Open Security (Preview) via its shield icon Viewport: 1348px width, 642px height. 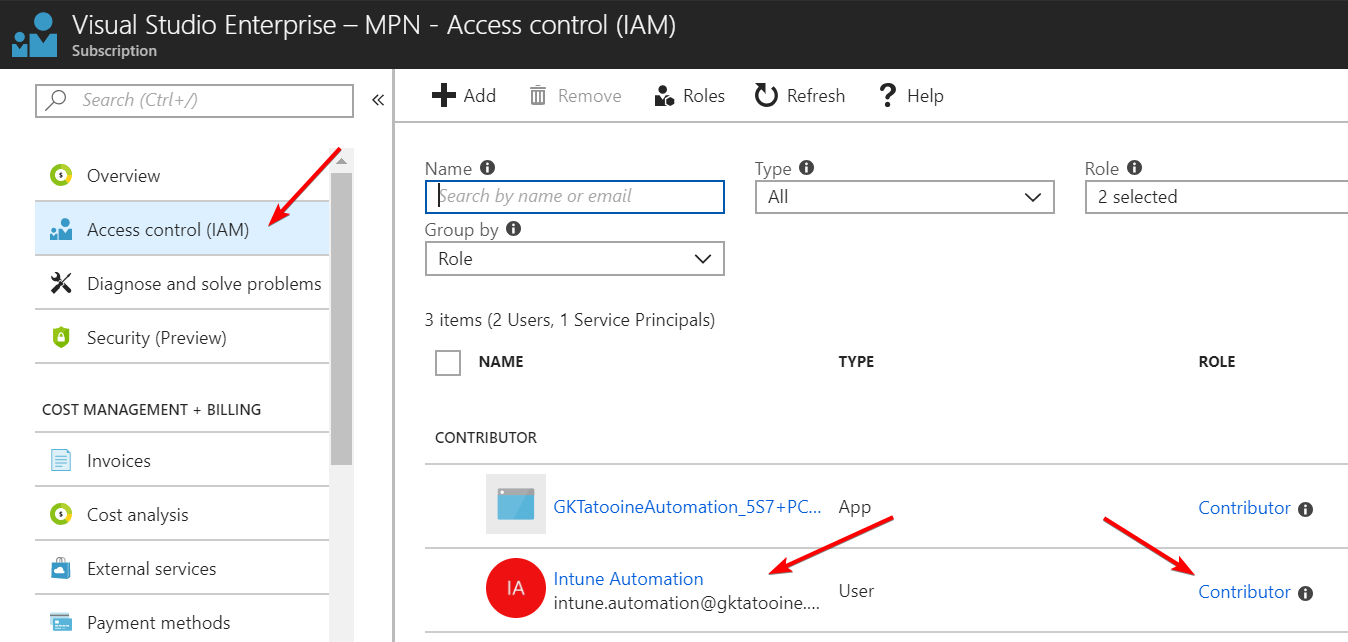(x=61, y=336)
